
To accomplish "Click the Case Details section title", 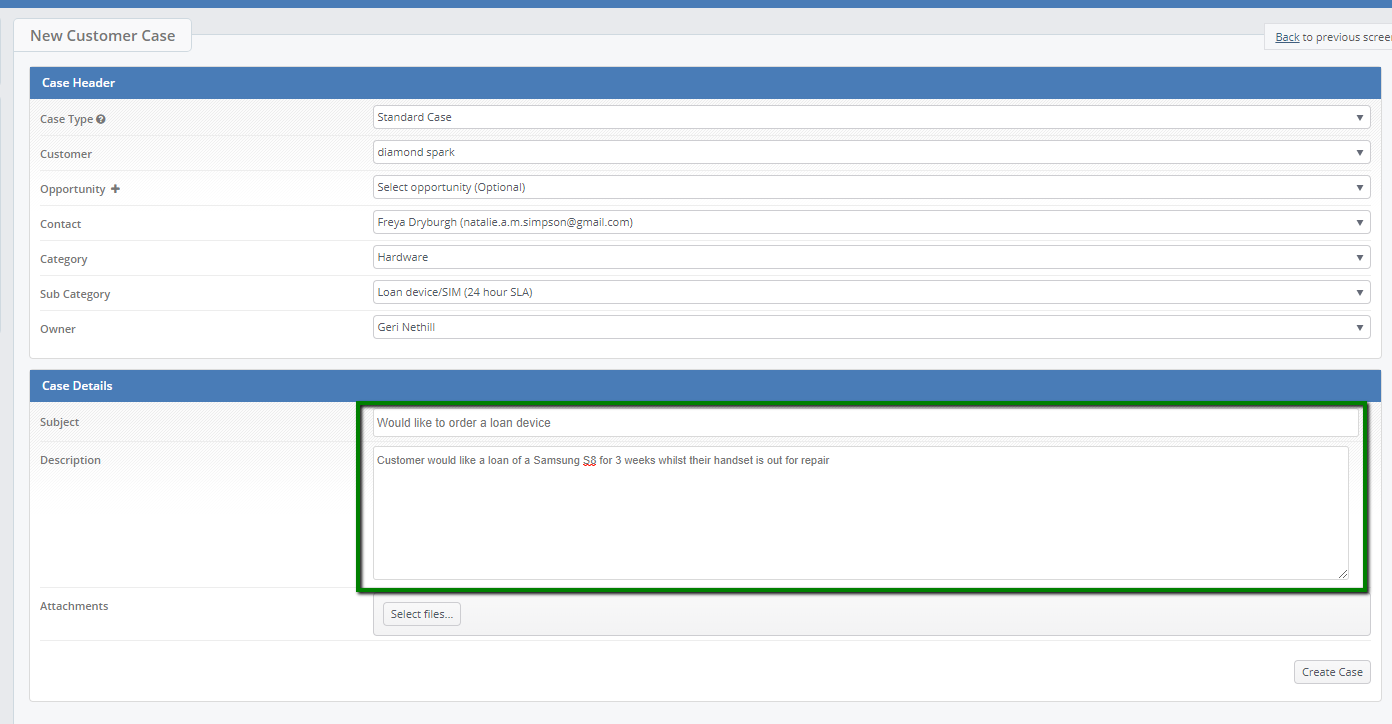I will pos(77,386).
